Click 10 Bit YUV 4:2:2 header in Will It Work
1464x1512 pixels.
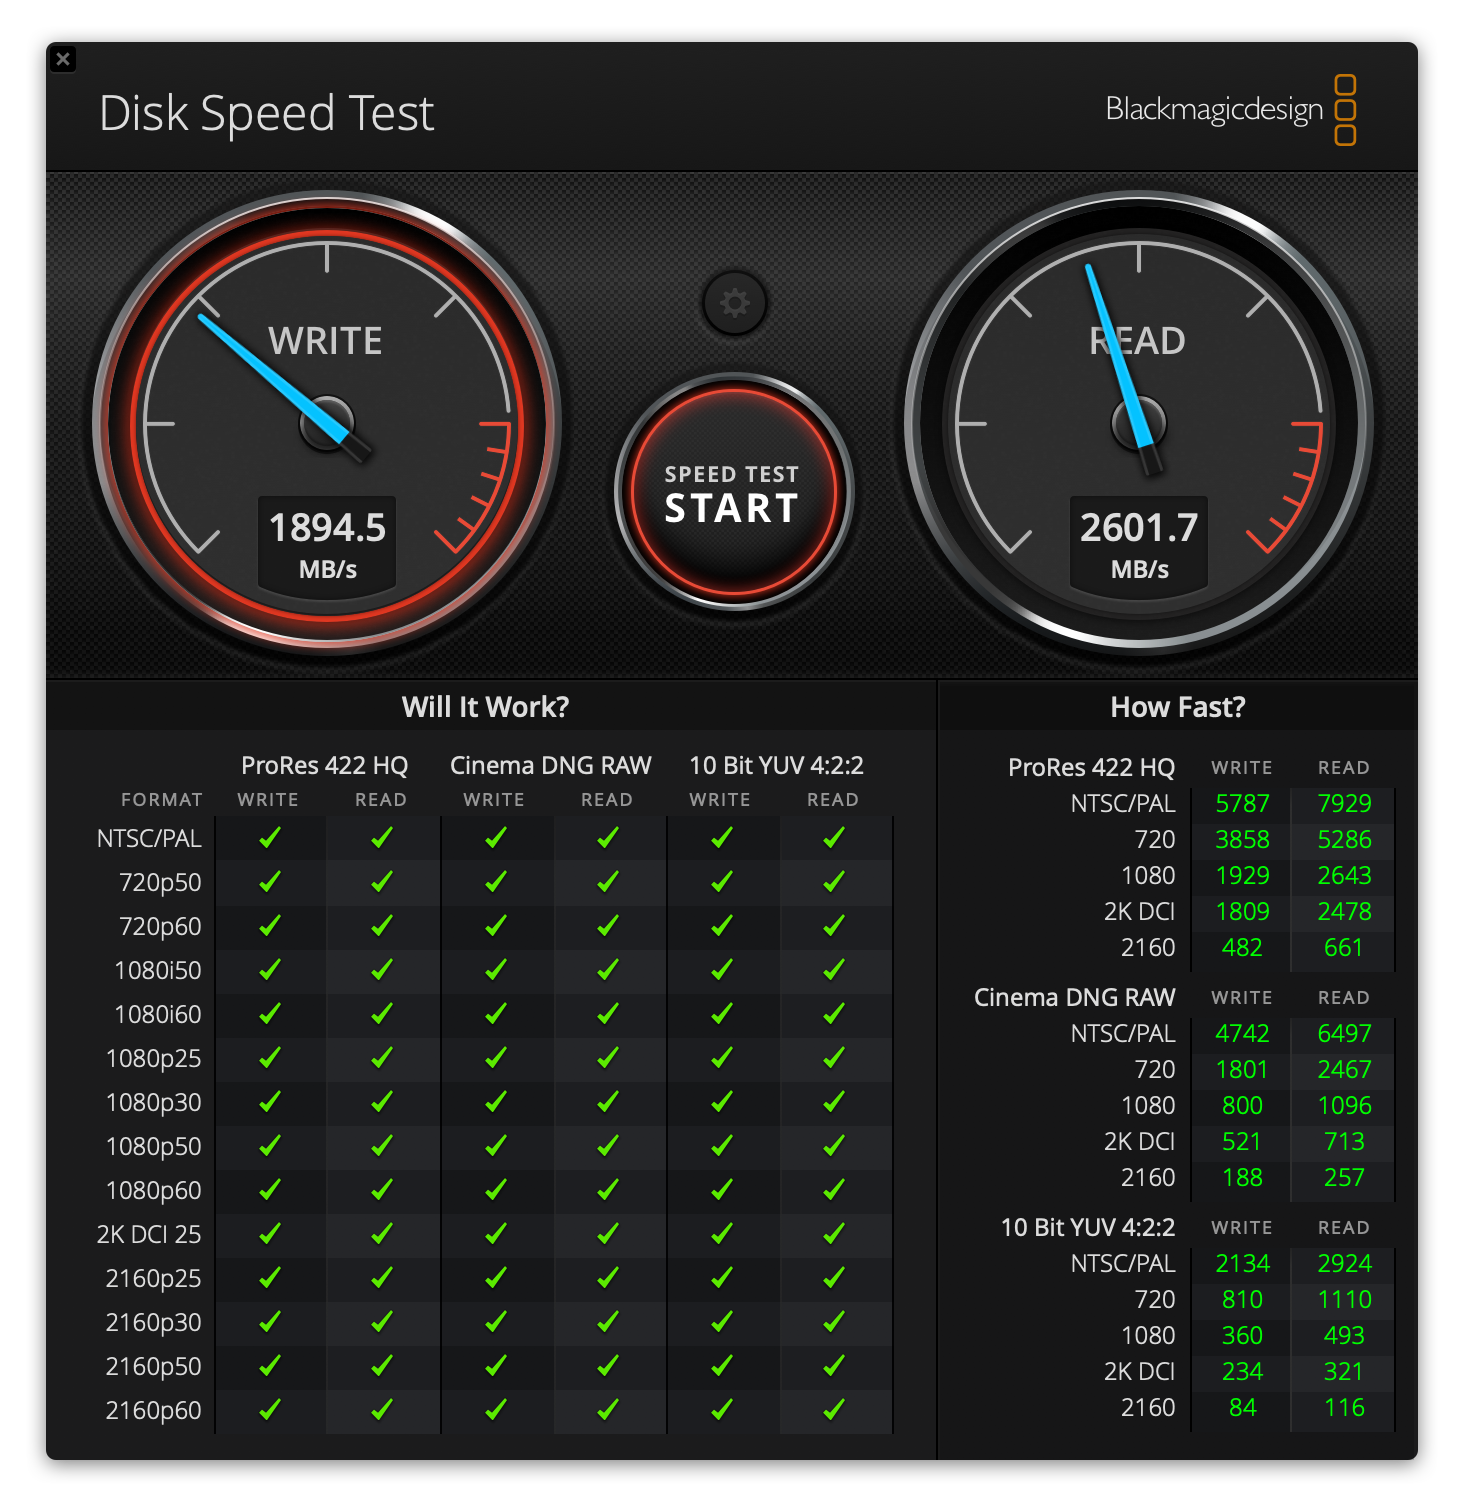[777, 765]
